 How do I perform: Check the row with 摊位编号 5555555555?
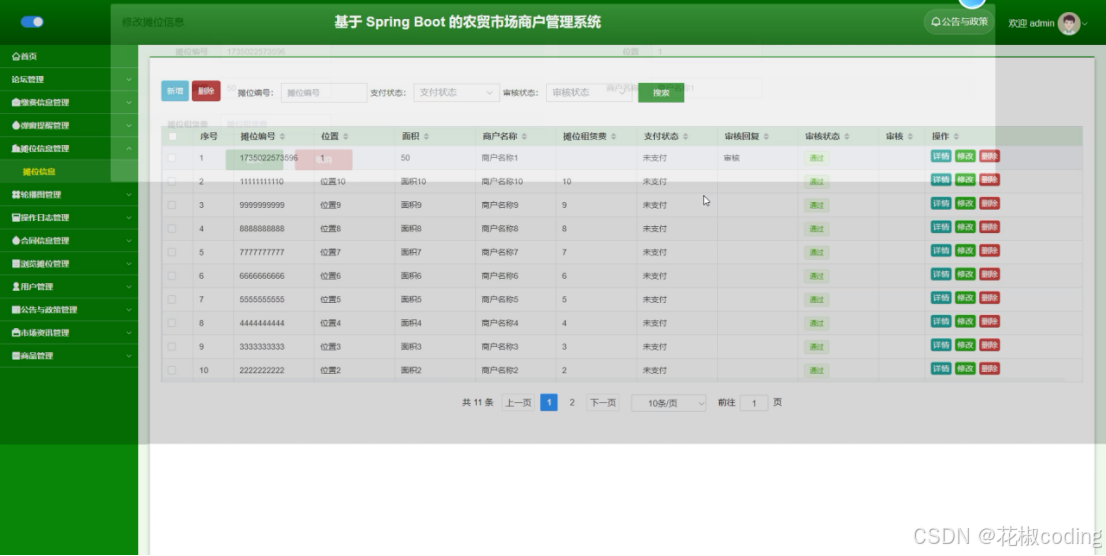click(172, 299)
